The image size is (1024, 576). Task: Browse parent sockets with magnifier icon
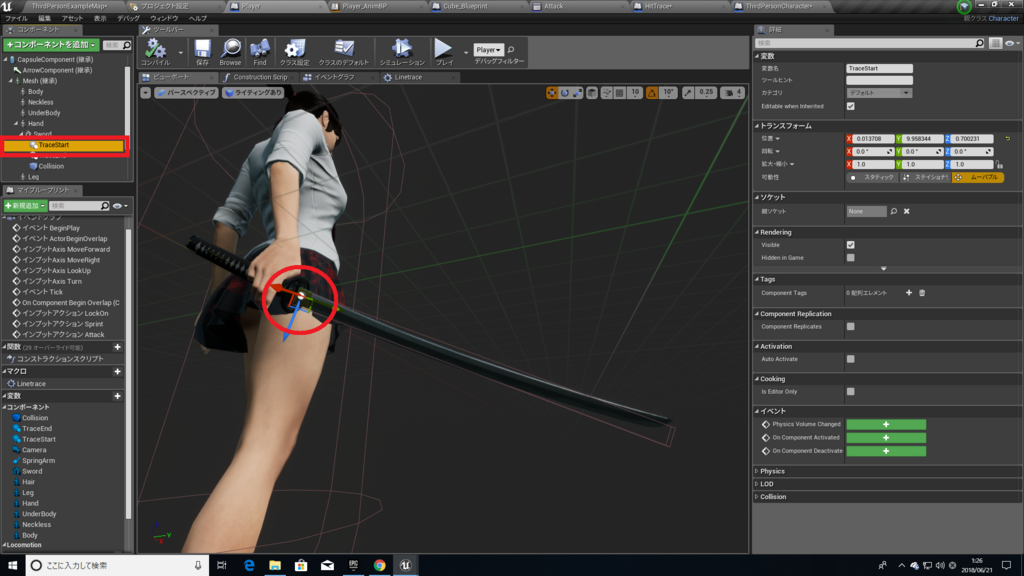coord(894,212)
